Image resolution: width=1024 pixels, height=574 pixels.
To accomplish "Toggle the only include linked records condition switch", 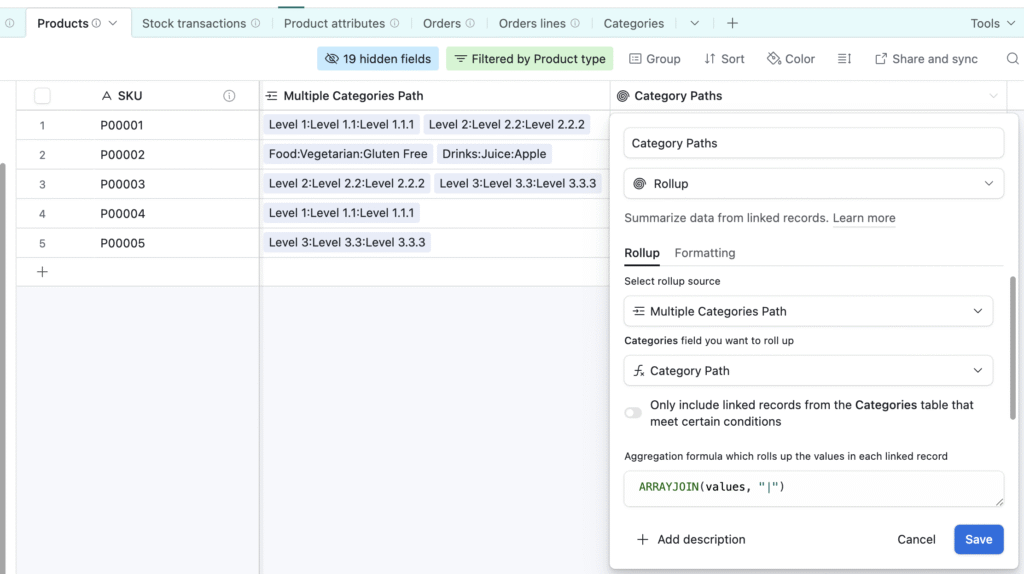I will (x=633, y=413).
